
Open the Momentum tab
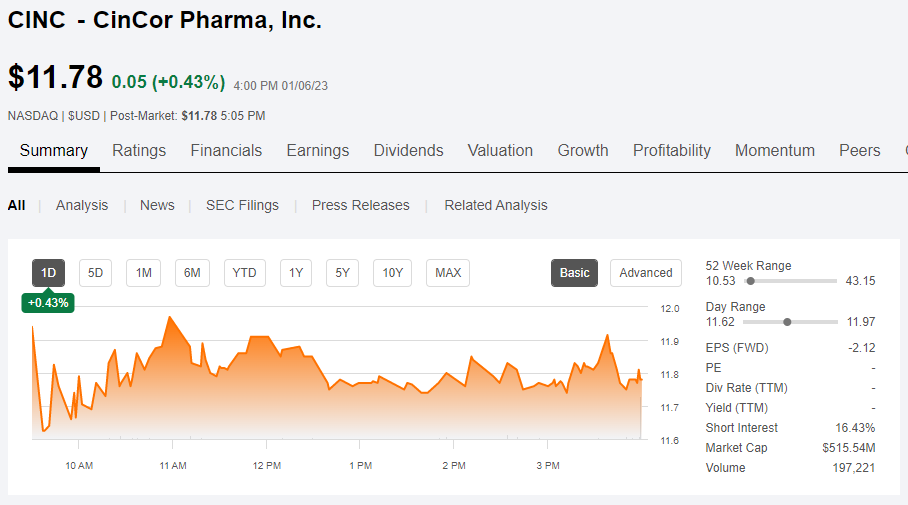(x=774, y=151)
